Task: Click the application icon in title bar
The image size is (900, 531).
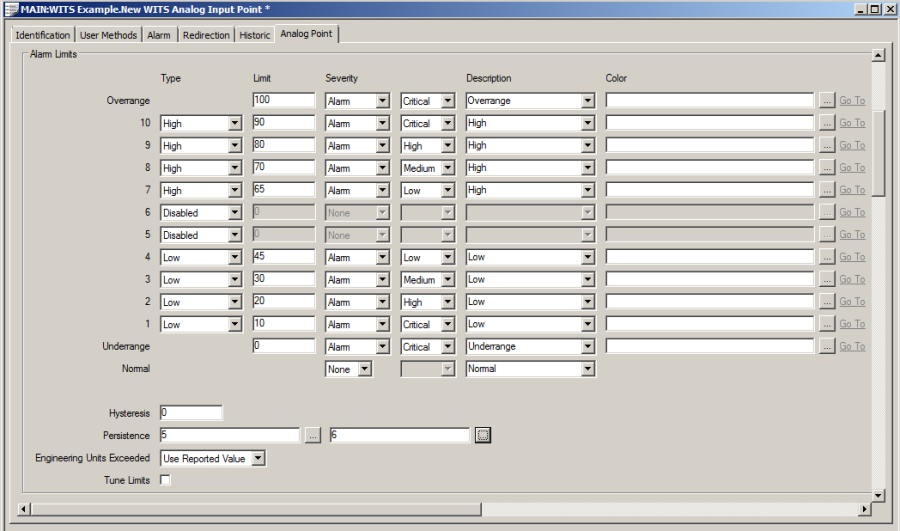Action: 10,9
